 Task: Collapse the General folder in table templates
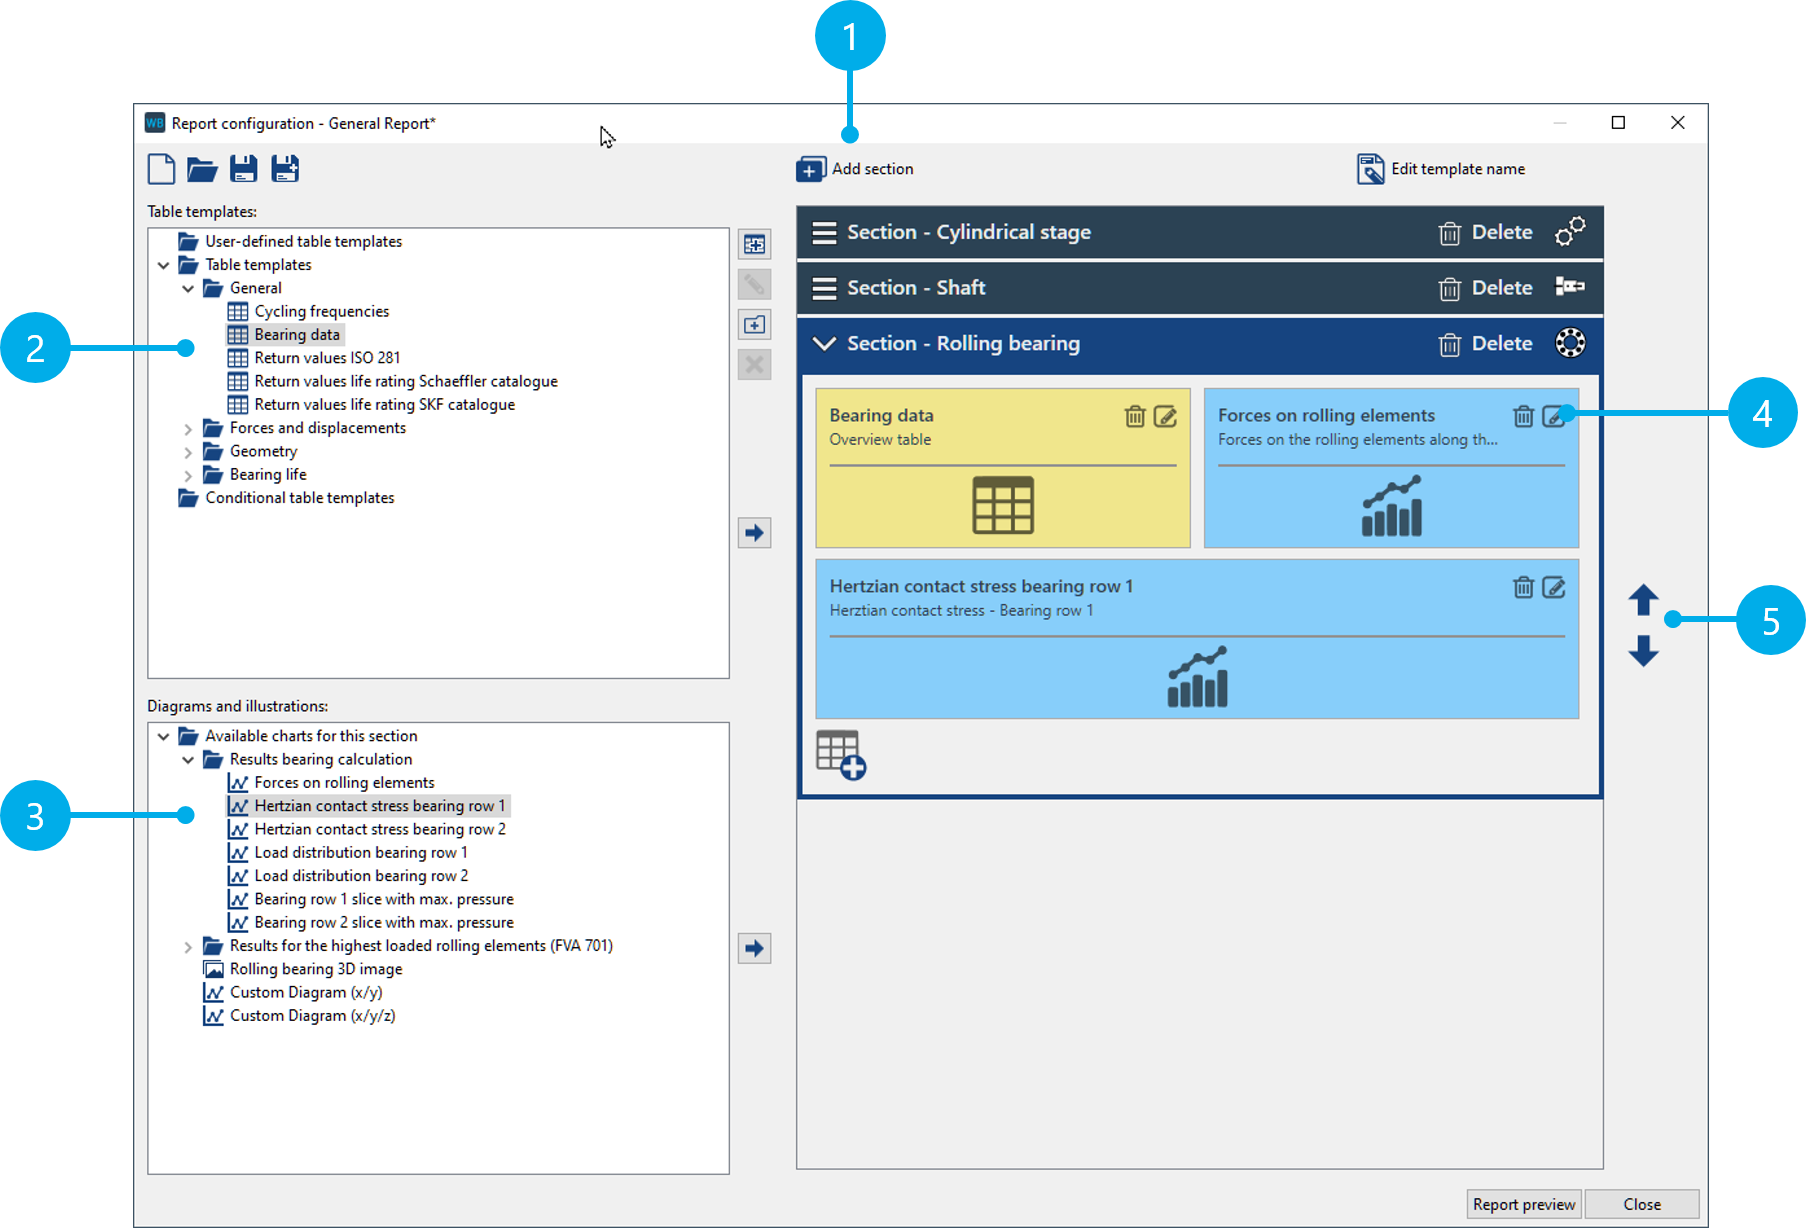pos(188,289)
